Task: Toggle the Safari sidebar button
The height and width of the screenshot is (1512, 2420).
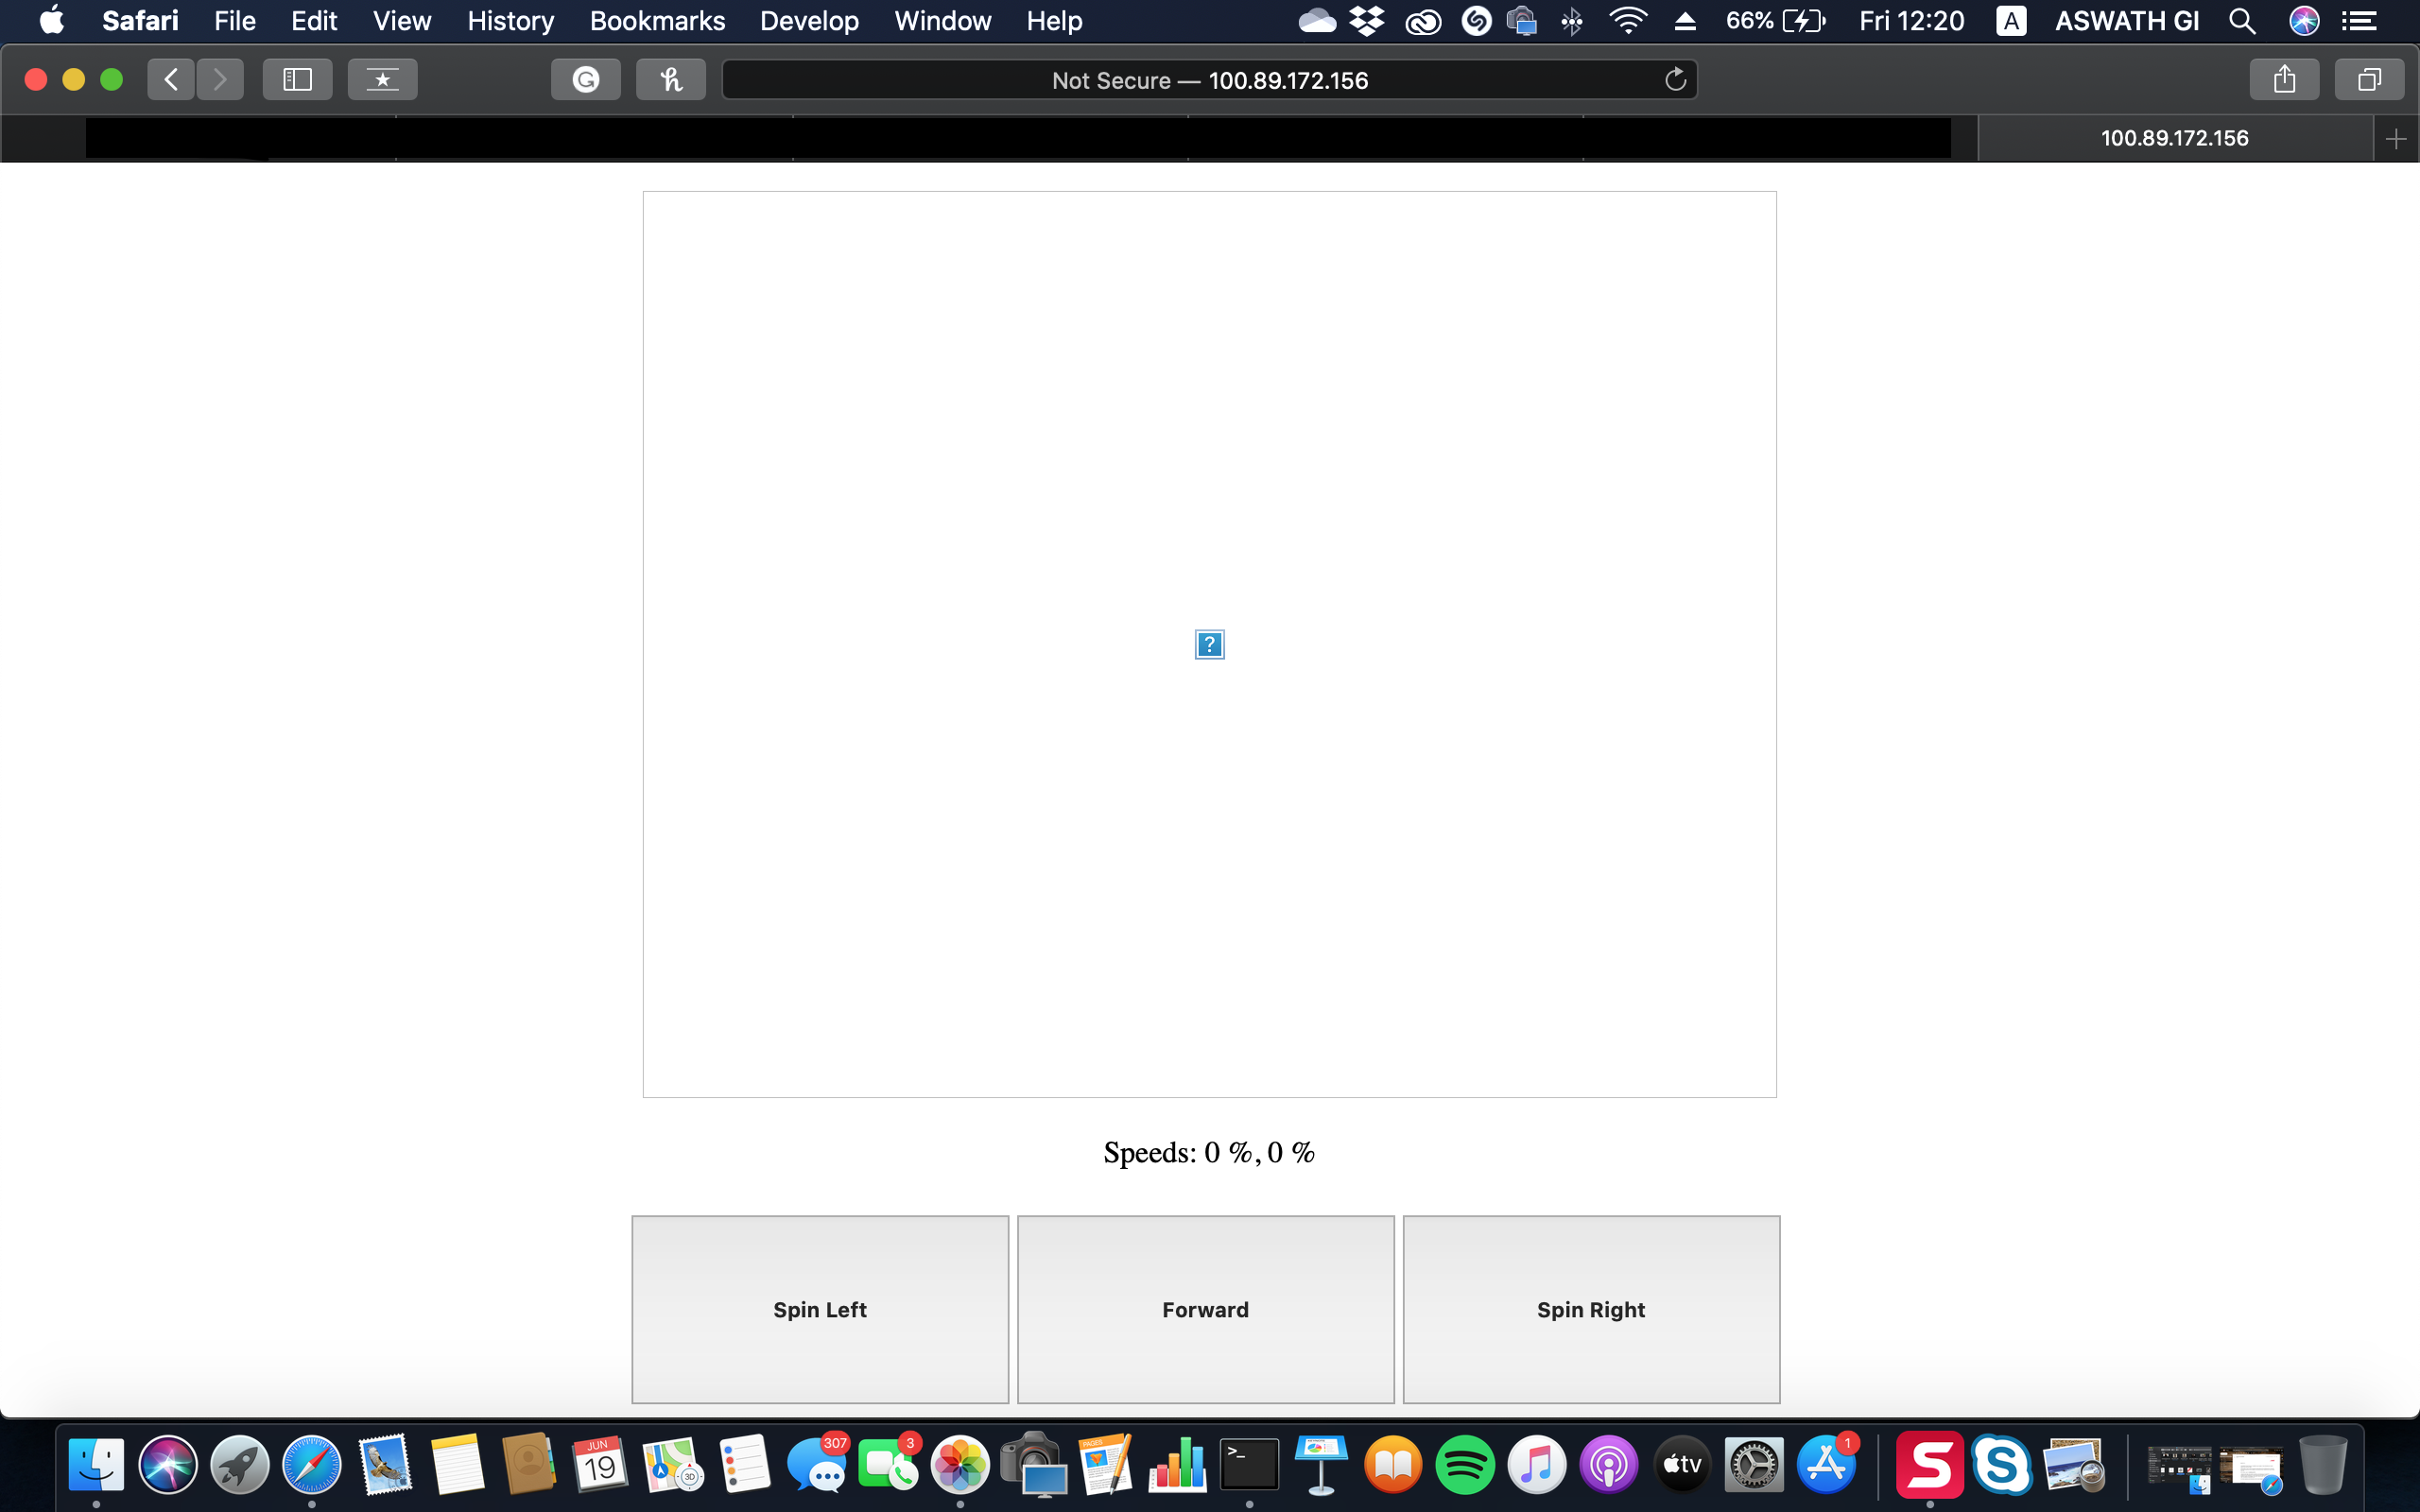Action: tap(297, 80)
